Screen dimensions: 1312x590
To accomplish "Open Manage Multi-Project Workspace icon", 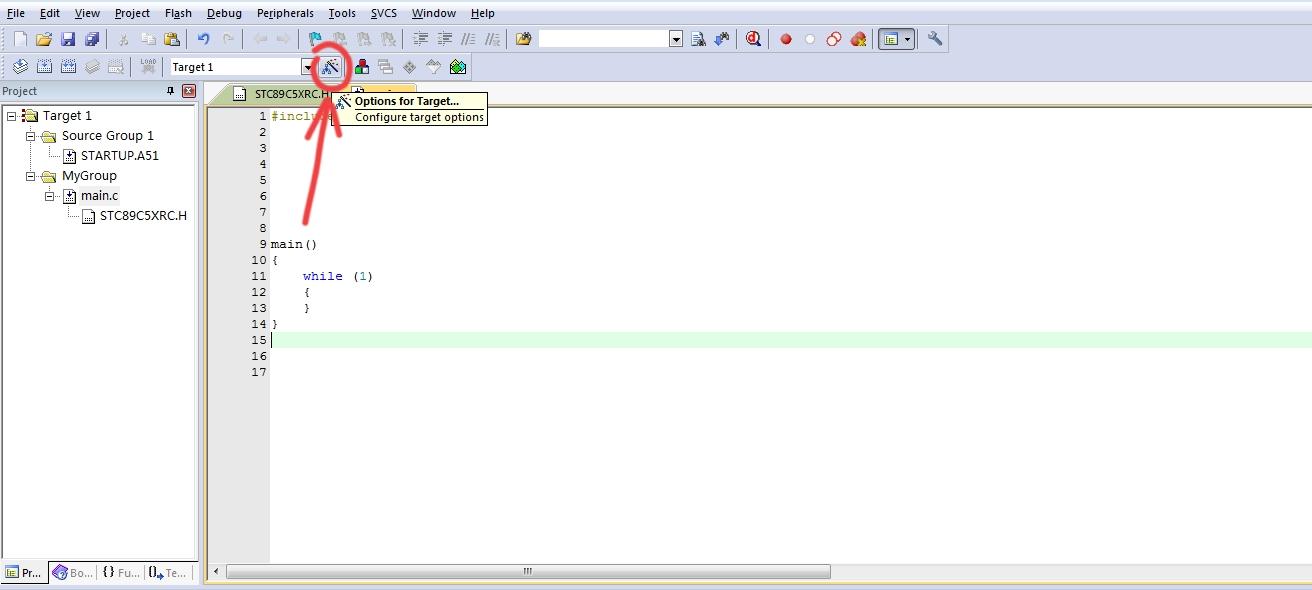I will 386,67.
